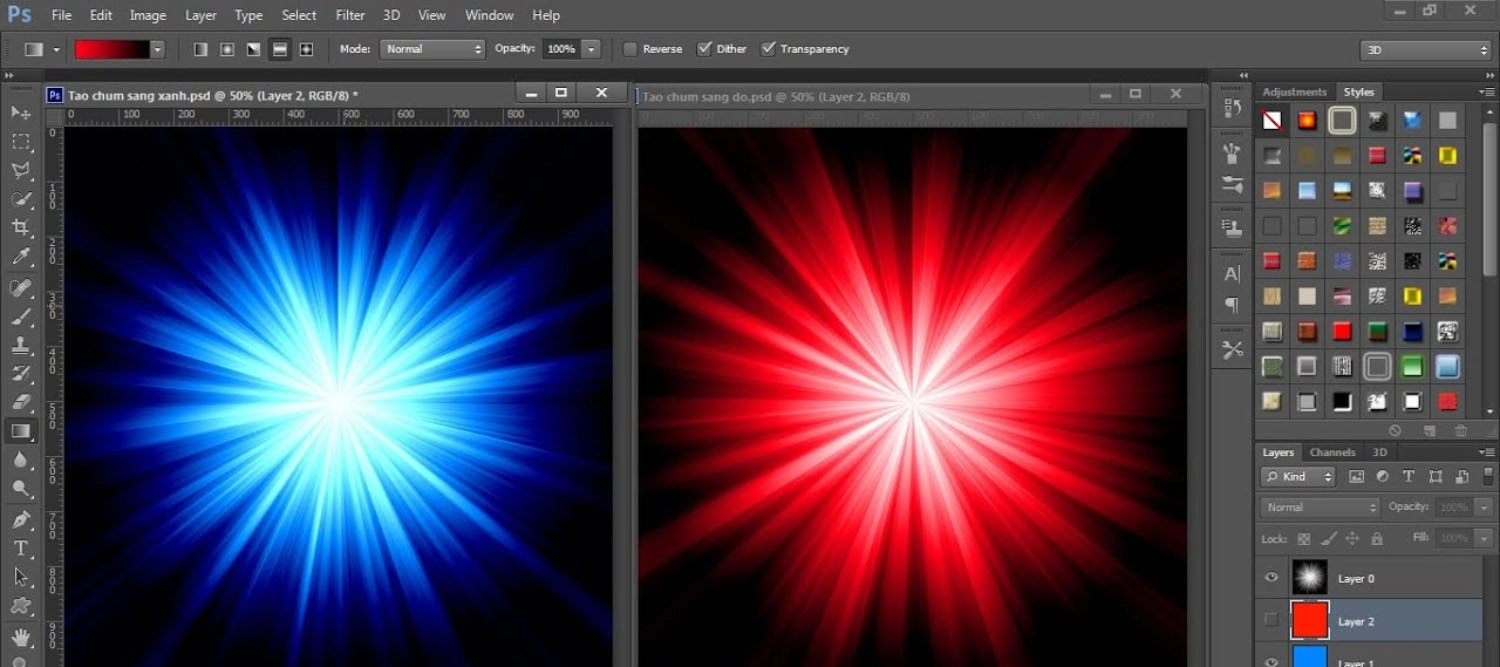Screen dimensions: 1500x667
Task: Filter layers by pixel layers icon
Action: (1356, 477)
